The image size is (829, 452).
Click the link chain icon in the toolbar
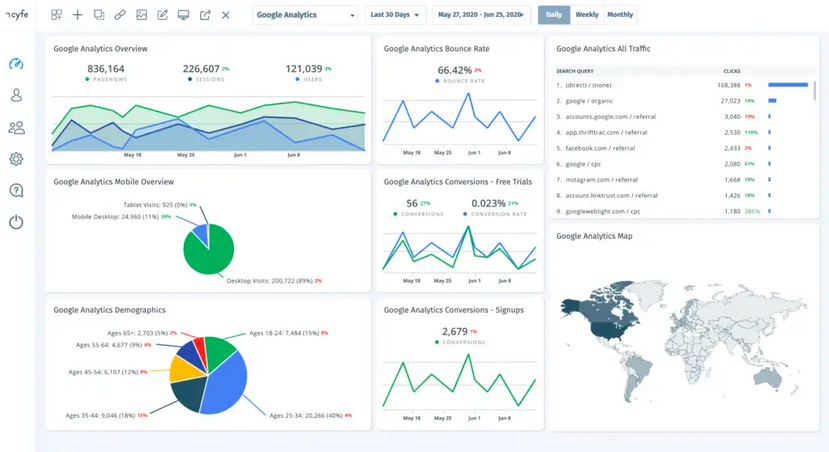[120, 15]
